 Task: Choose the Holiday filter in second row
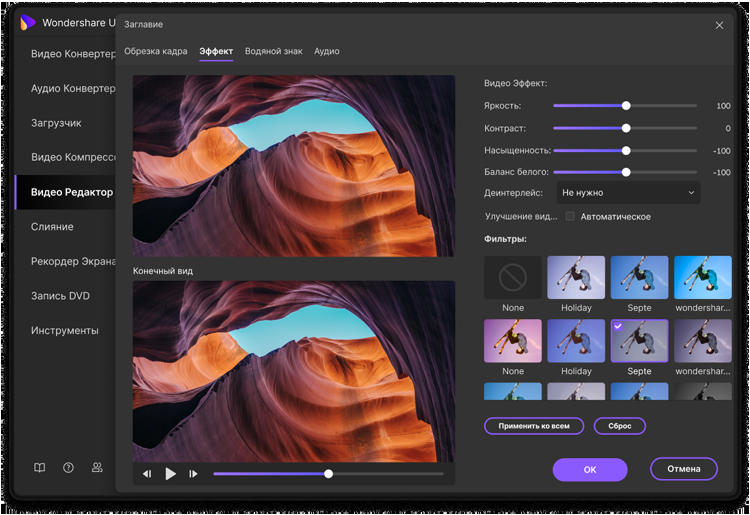point(576,341)
